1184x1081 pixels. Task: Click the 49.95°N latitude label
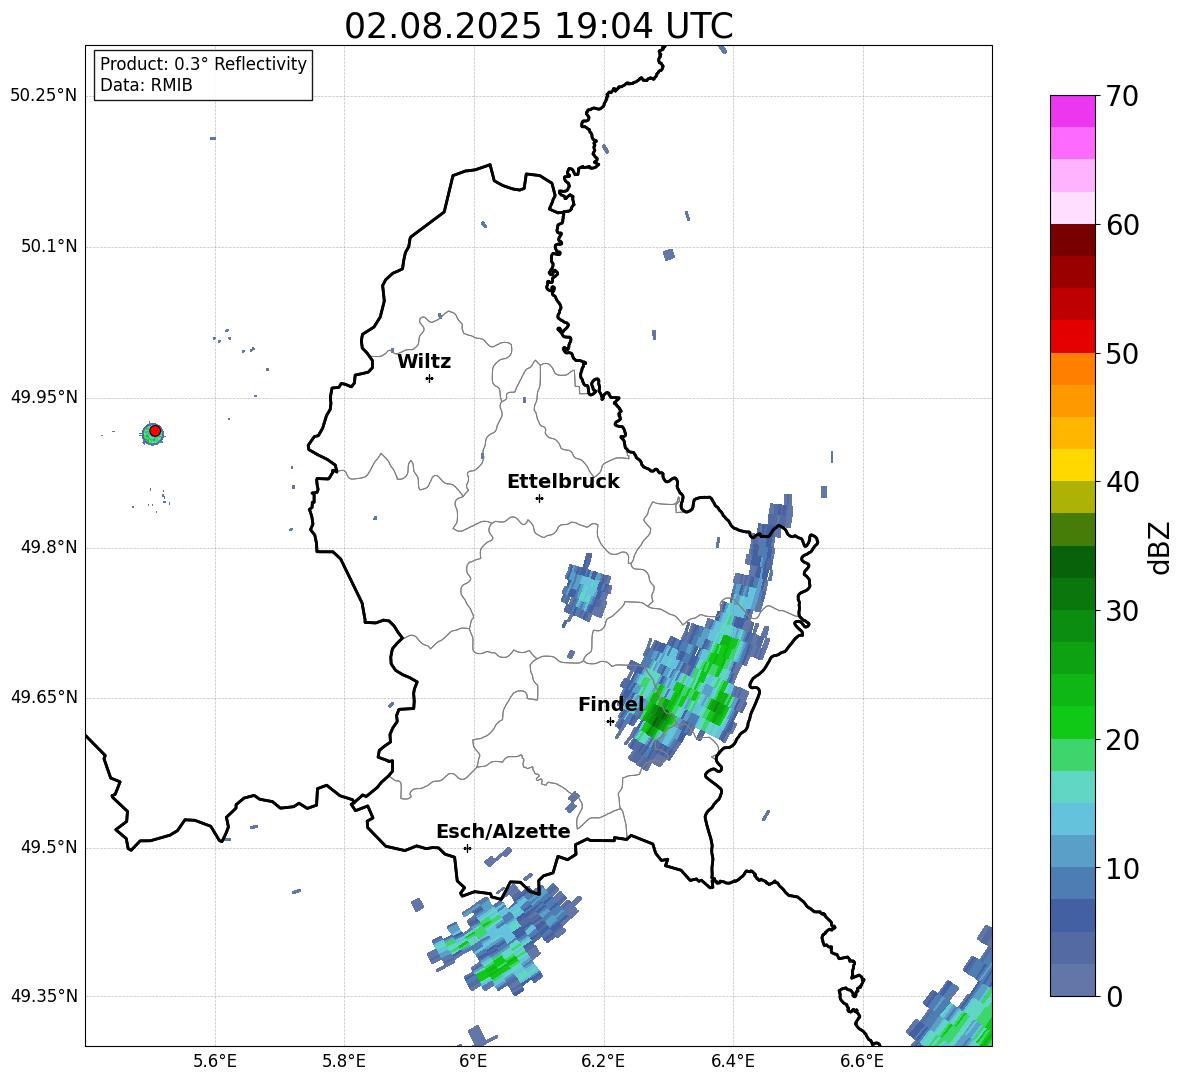pyautogui.click(x=44, y=397)
